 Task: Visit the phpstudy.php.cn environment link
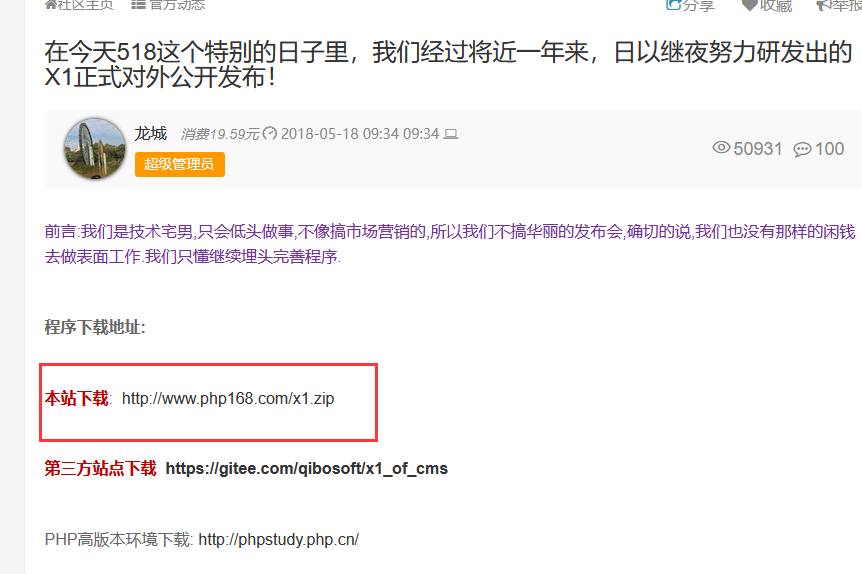point(279,539)
